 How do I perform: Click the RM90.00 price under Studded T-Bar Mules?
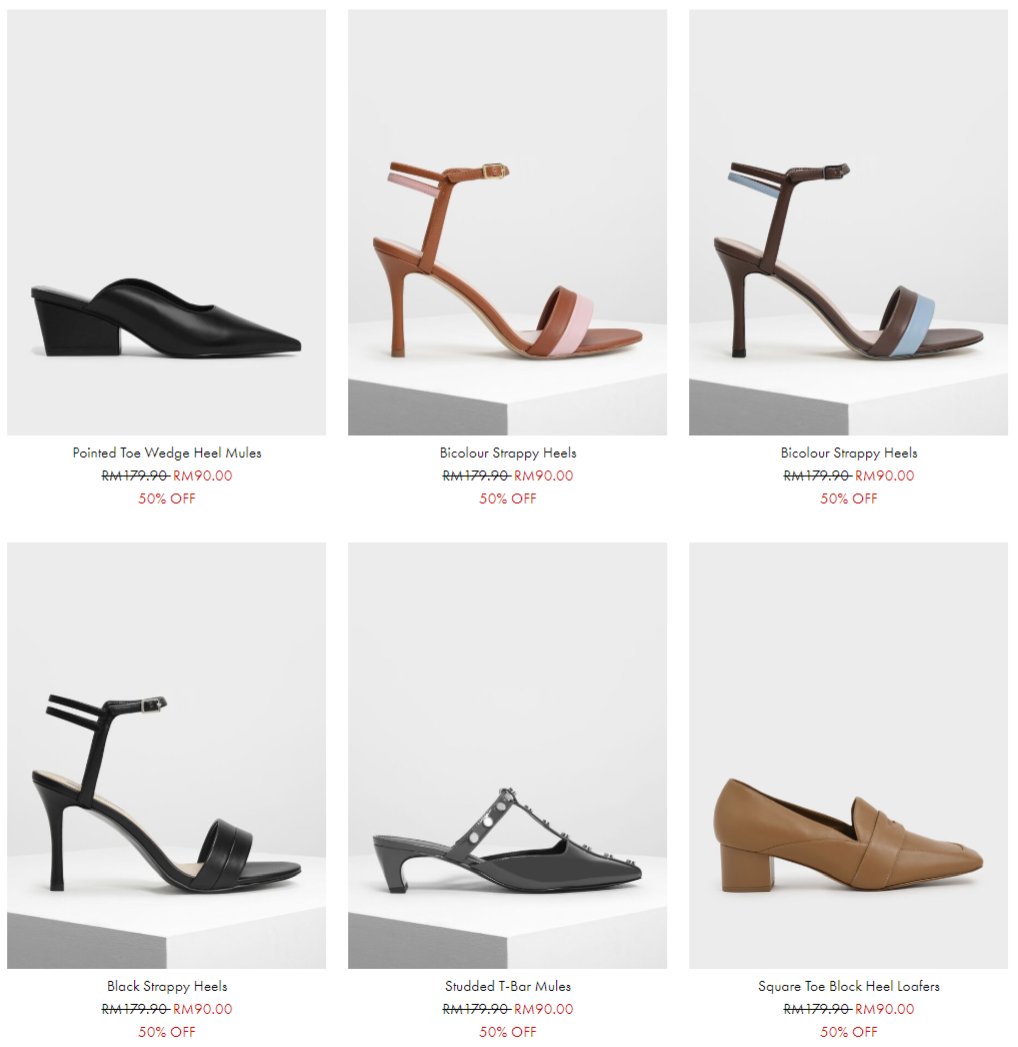(x=544, y=1009)
